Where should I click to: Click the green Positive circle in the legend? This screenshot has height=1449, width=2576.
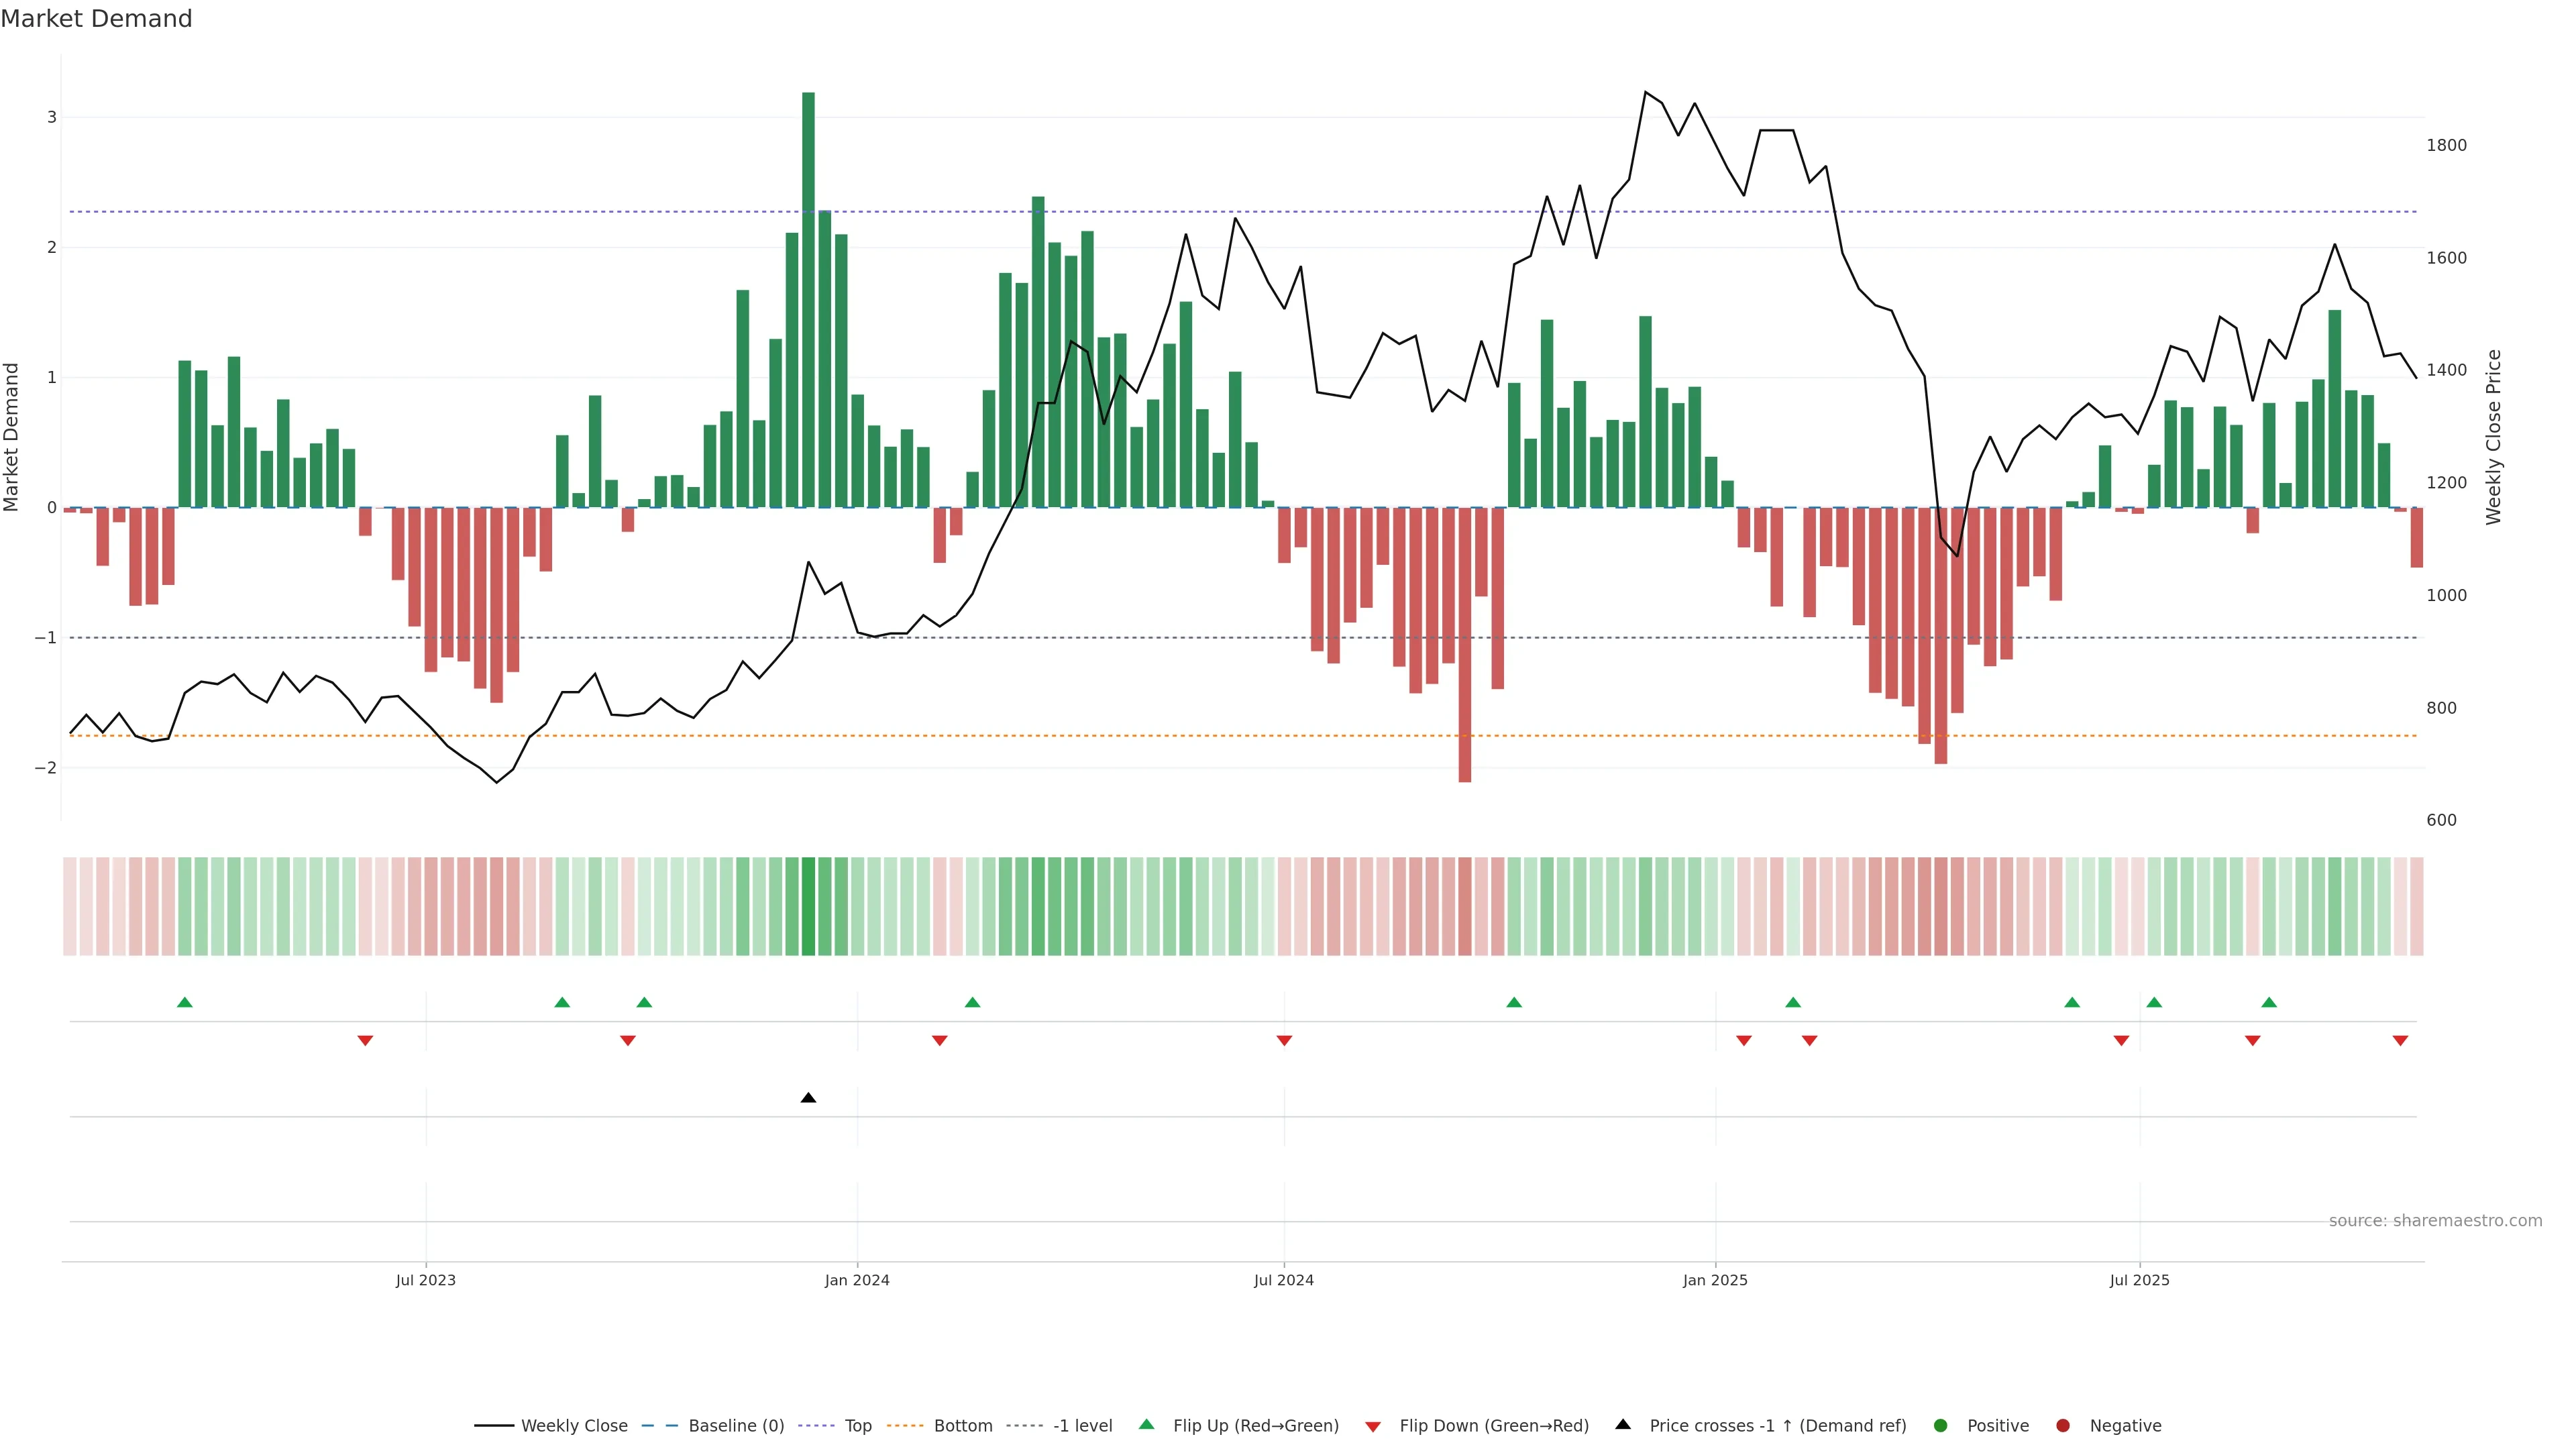pyautogui.click(x=1941, y=1426)
